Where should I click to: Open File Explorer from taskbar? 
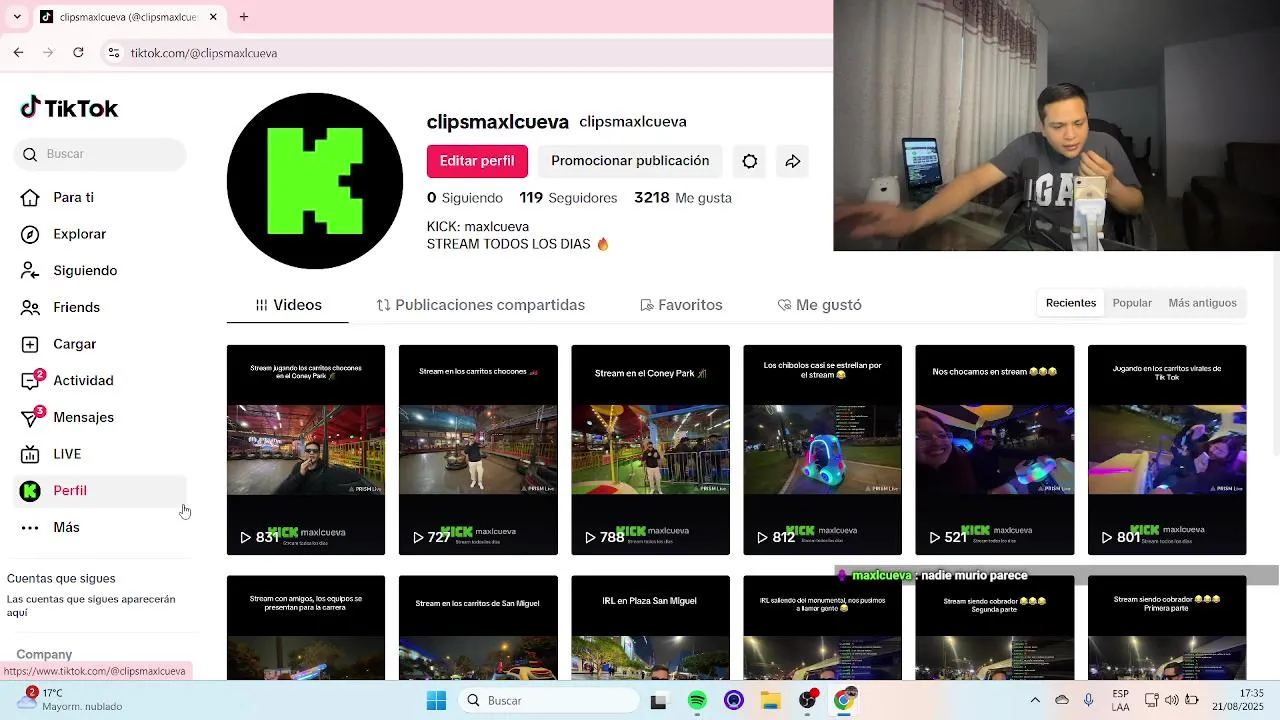770,701
